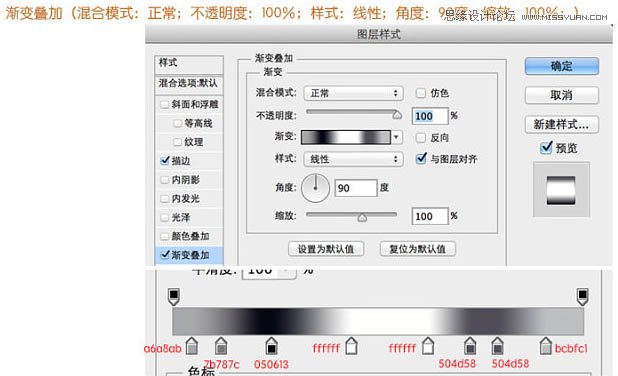The height and width of the screenshot is (376, 618).
Task: Click the style preview thumbnail
Action: [x=561, y=190]
